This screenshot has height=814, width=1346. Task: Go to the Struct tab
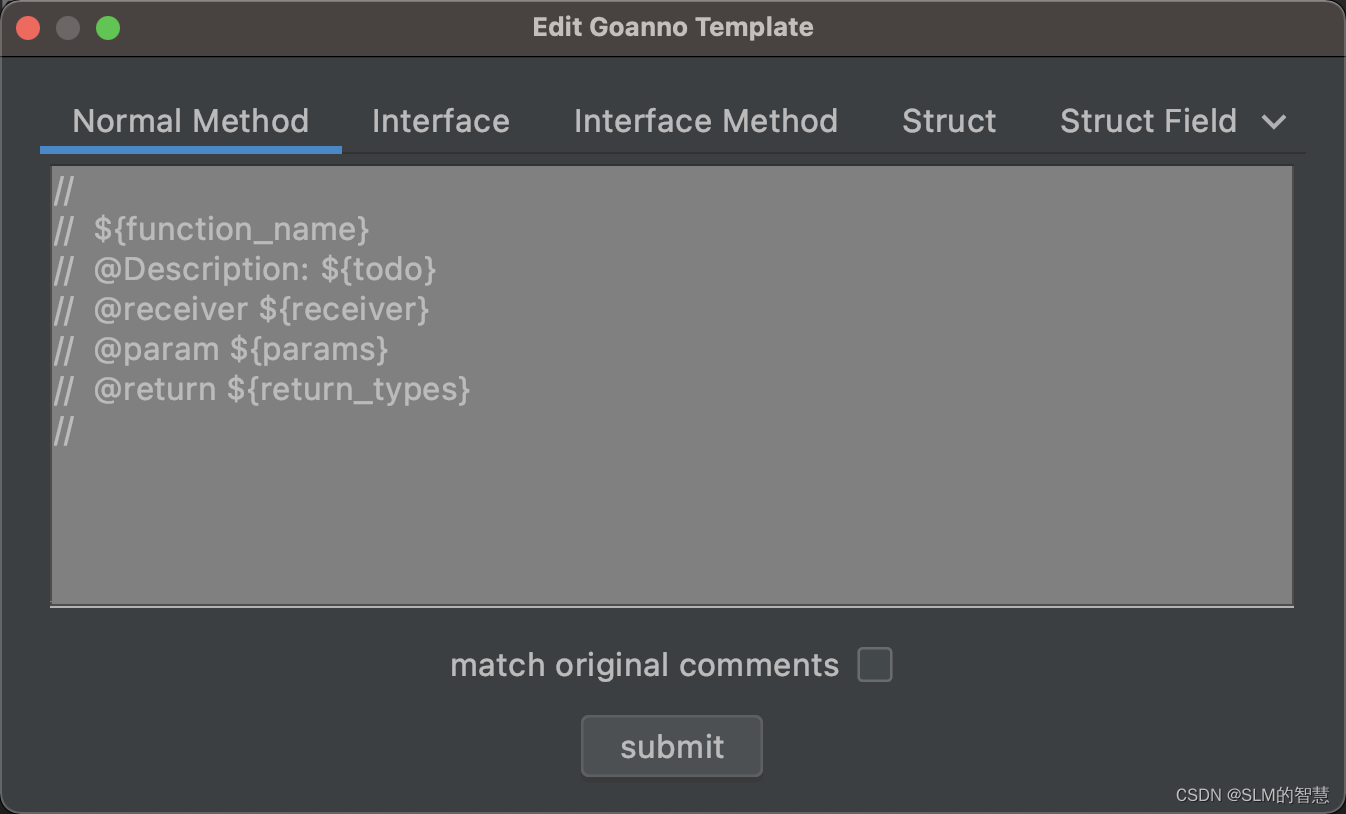click(x=949, y=122)
